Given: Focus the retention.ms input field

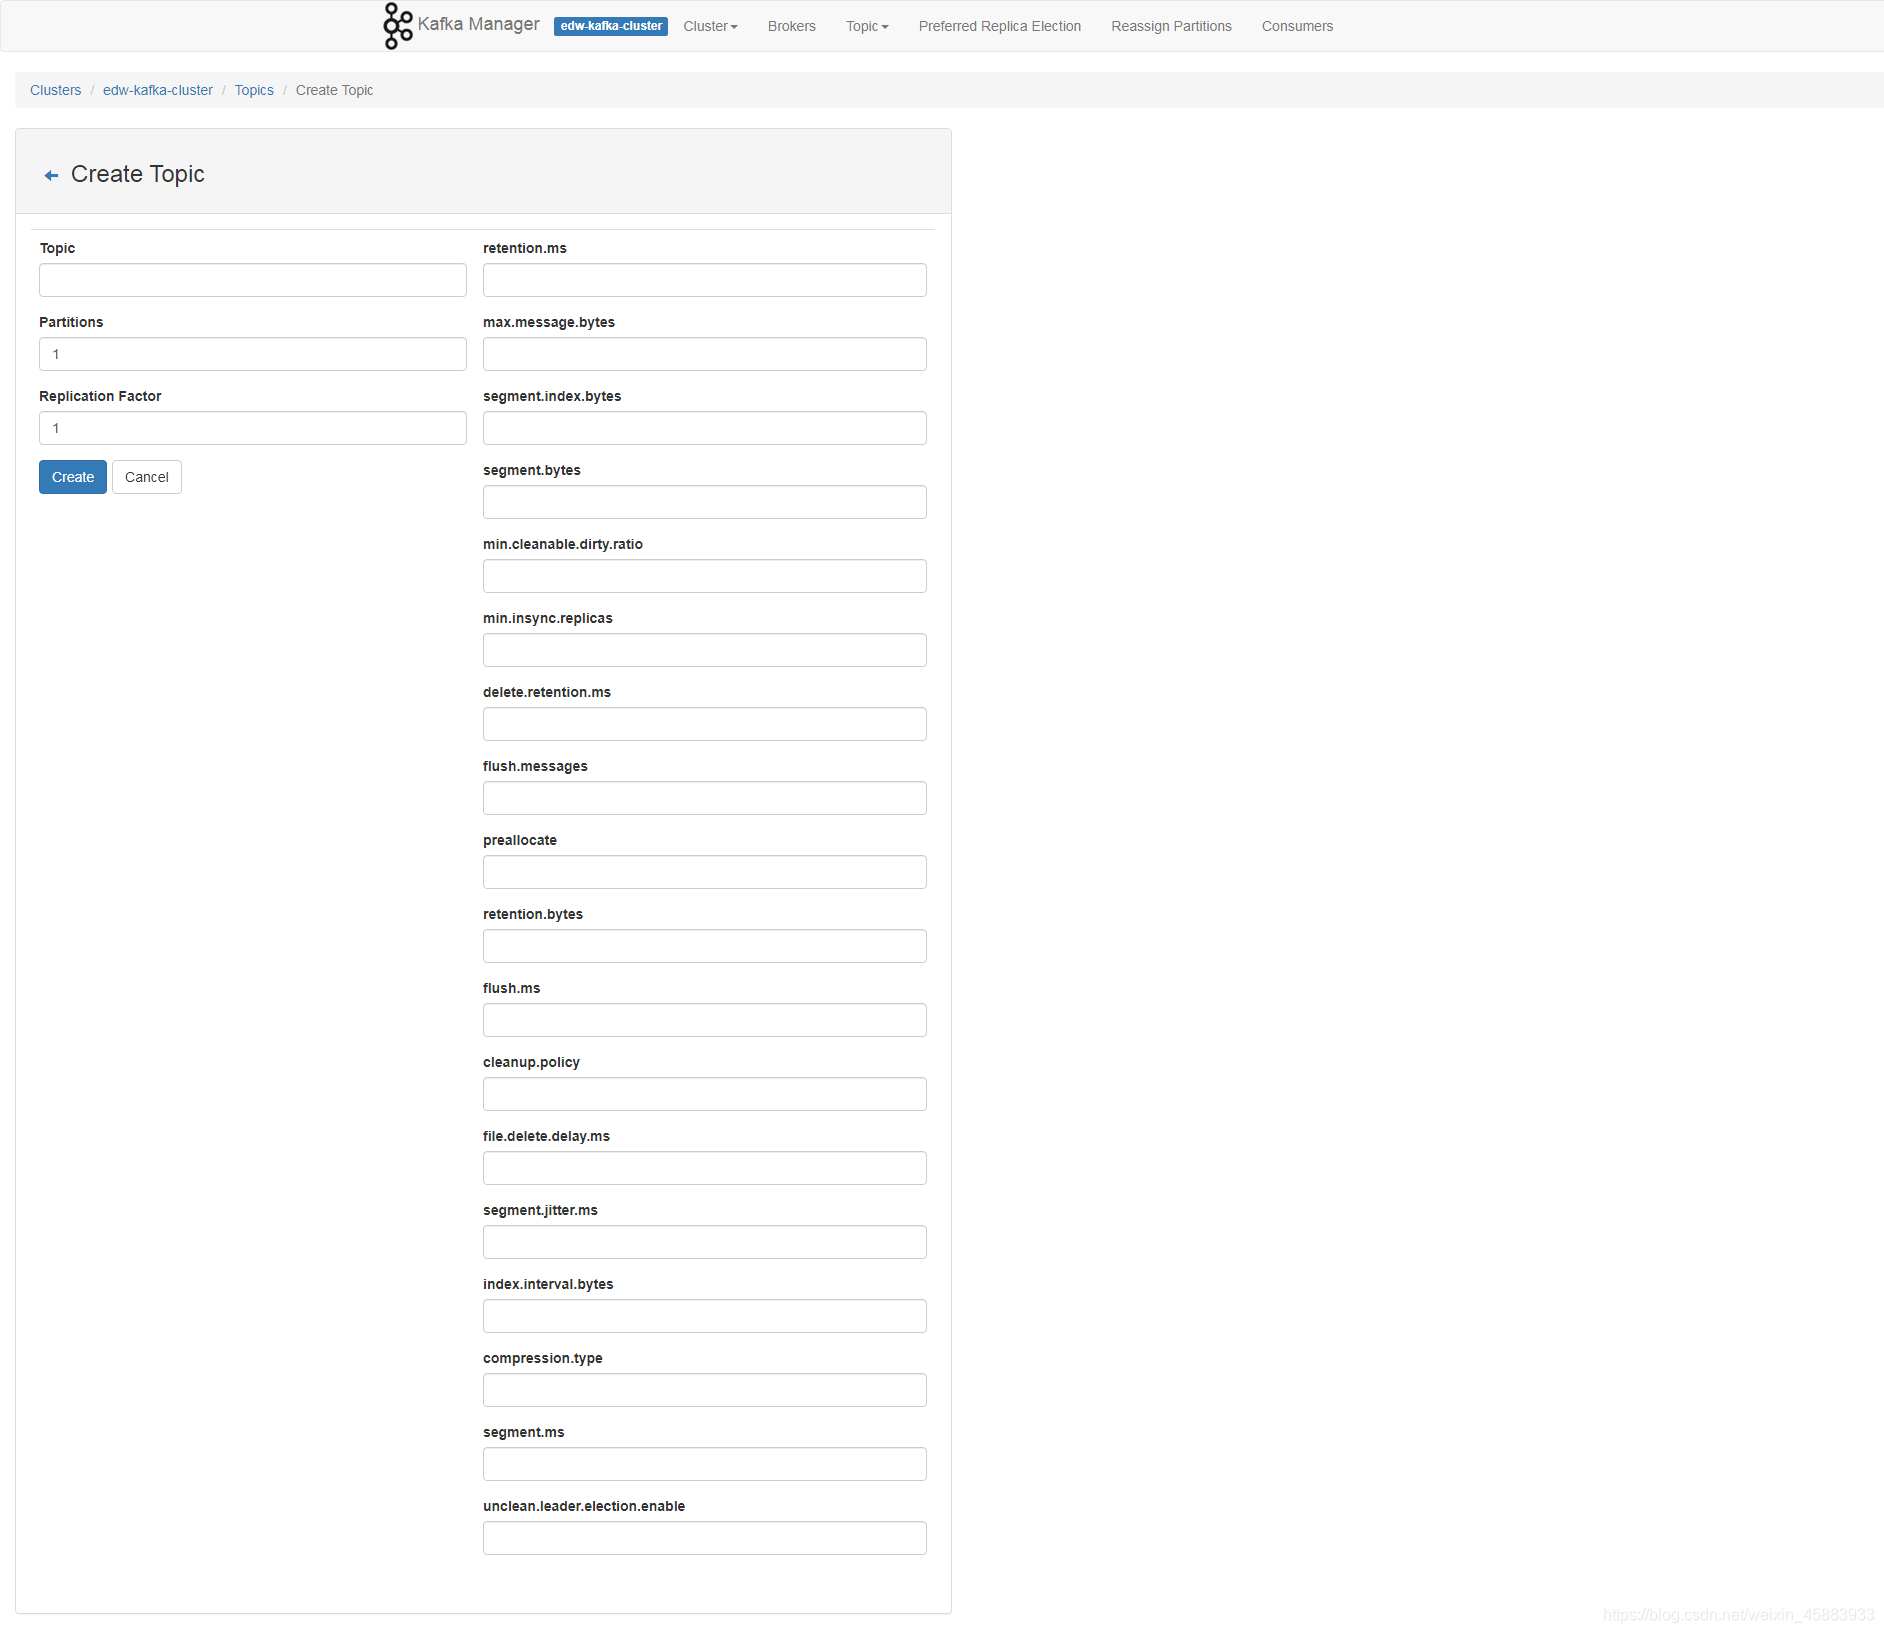Looking at the screenshot, I should [x=705, y=280].
